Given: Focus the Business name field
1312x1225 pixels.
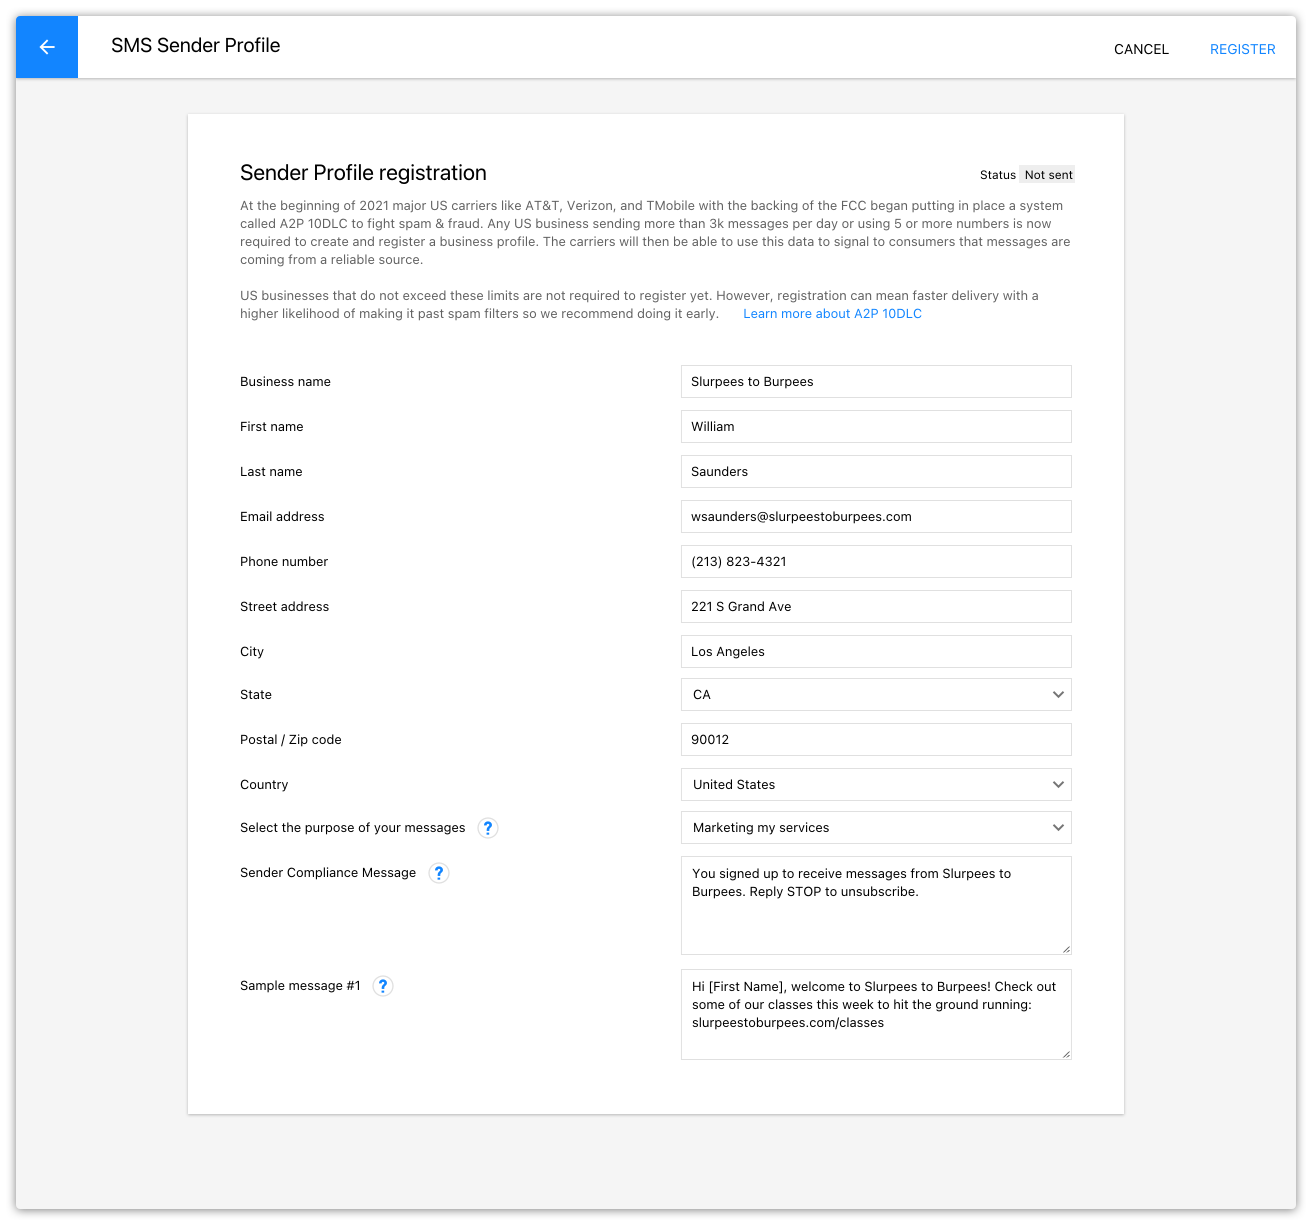Looking at the screenshot, I should [876, 382].
